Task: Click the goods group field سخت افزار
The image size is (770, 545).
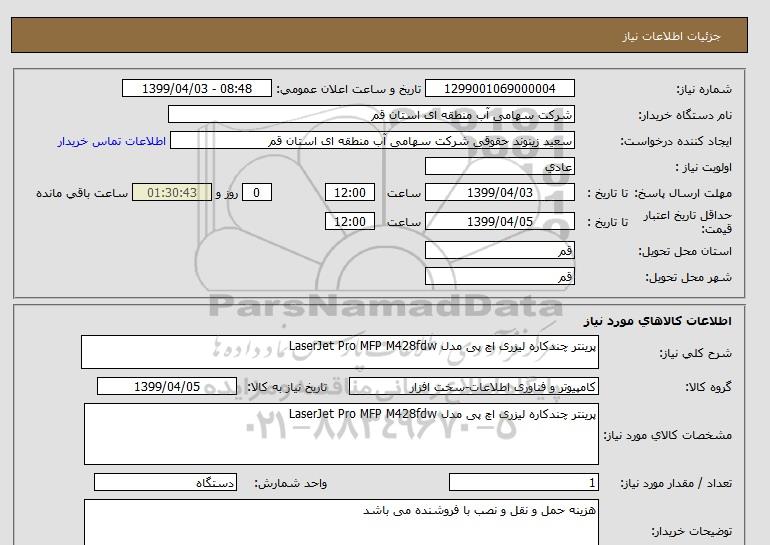Action: (x=473, y=386)
